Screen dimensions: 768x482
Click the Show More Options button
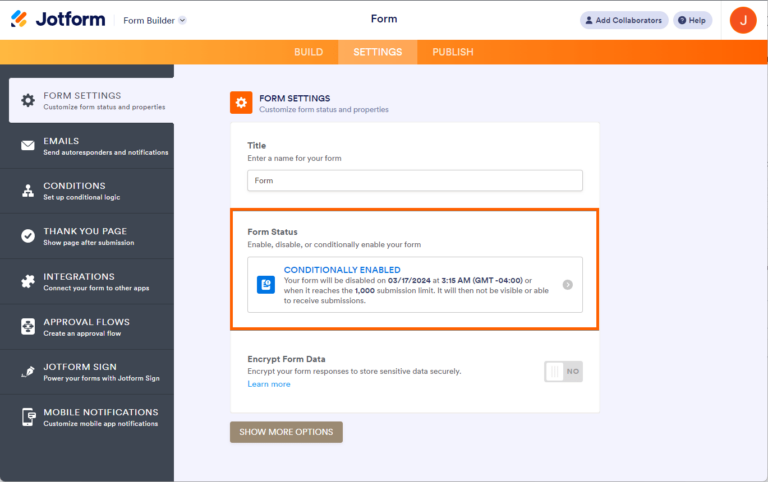[x=286, y=432]
